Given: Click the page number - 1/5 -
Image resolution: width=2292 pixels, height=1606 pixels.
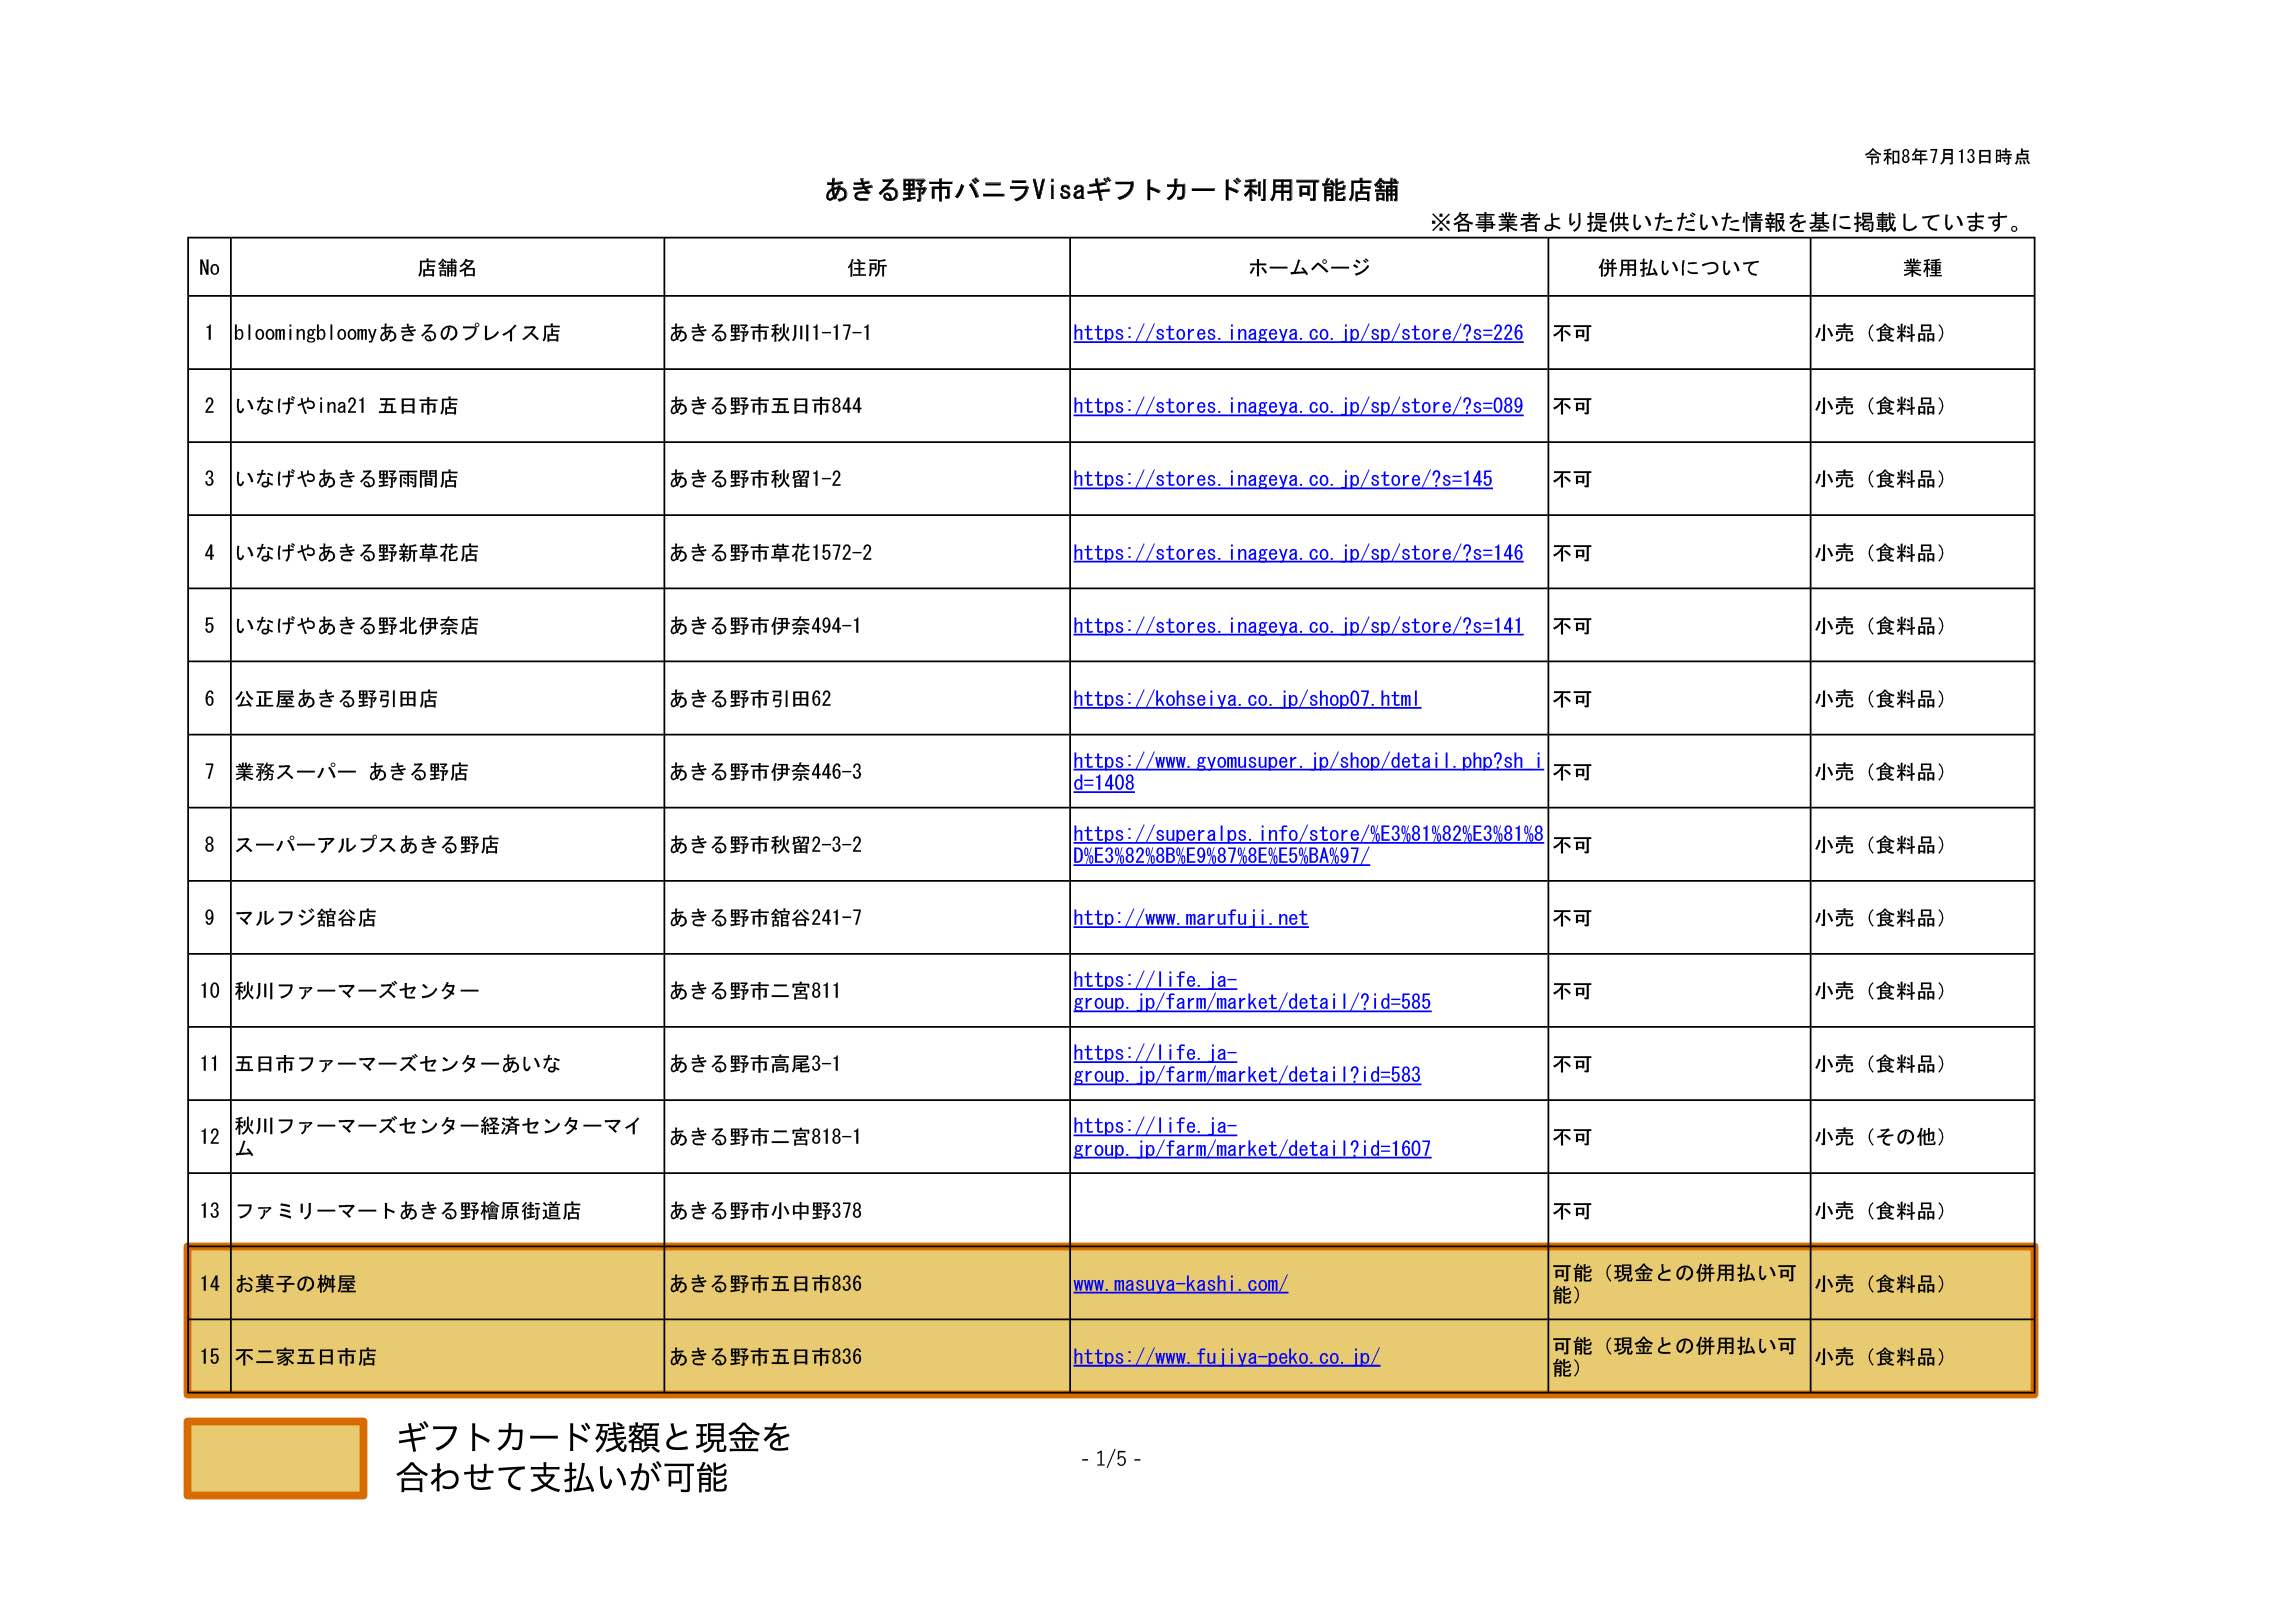Looking at the screenshot, I should 1111,1459.
